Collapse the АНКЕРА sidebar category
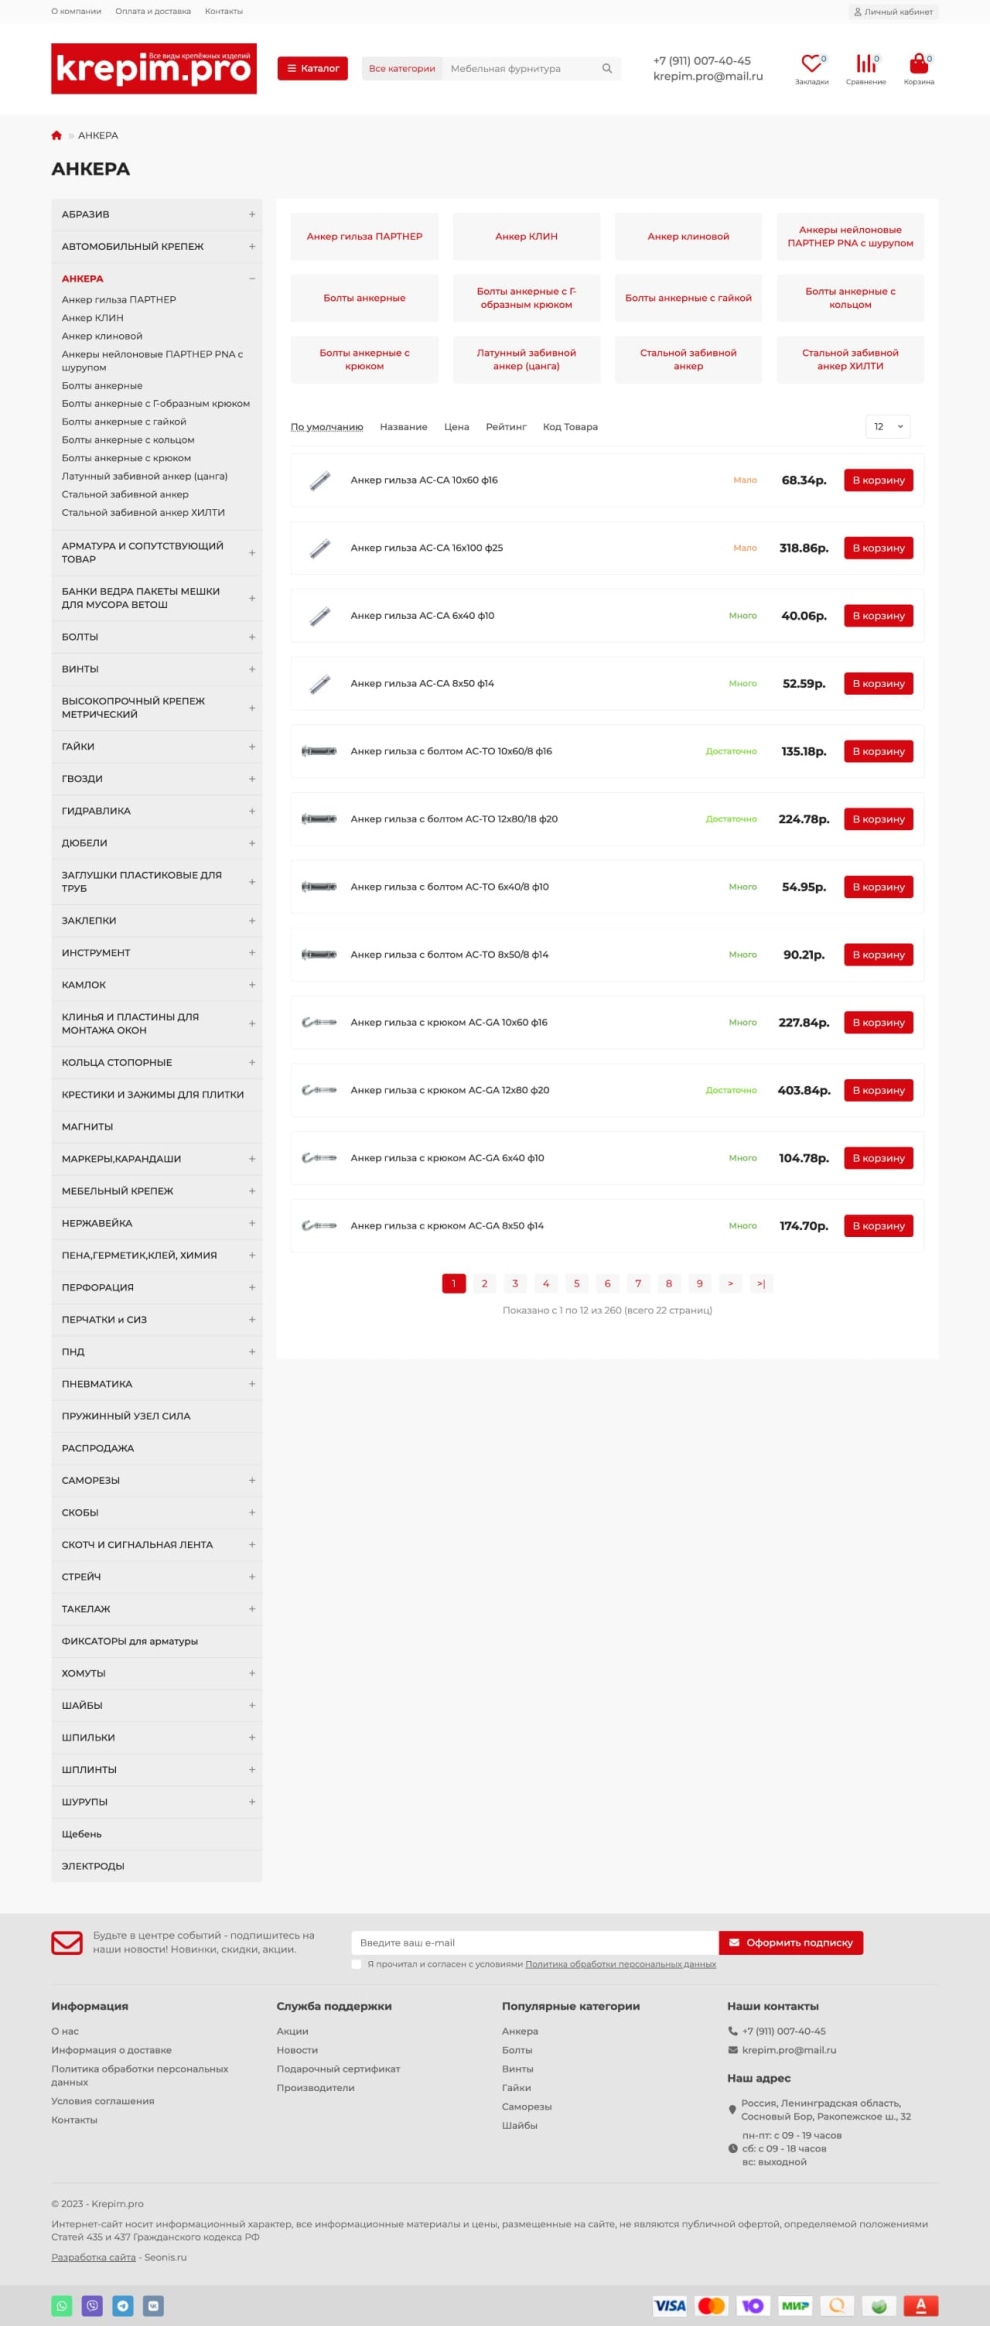Image resolution: width=990 pixels, height=2326 pixels. 252,279
